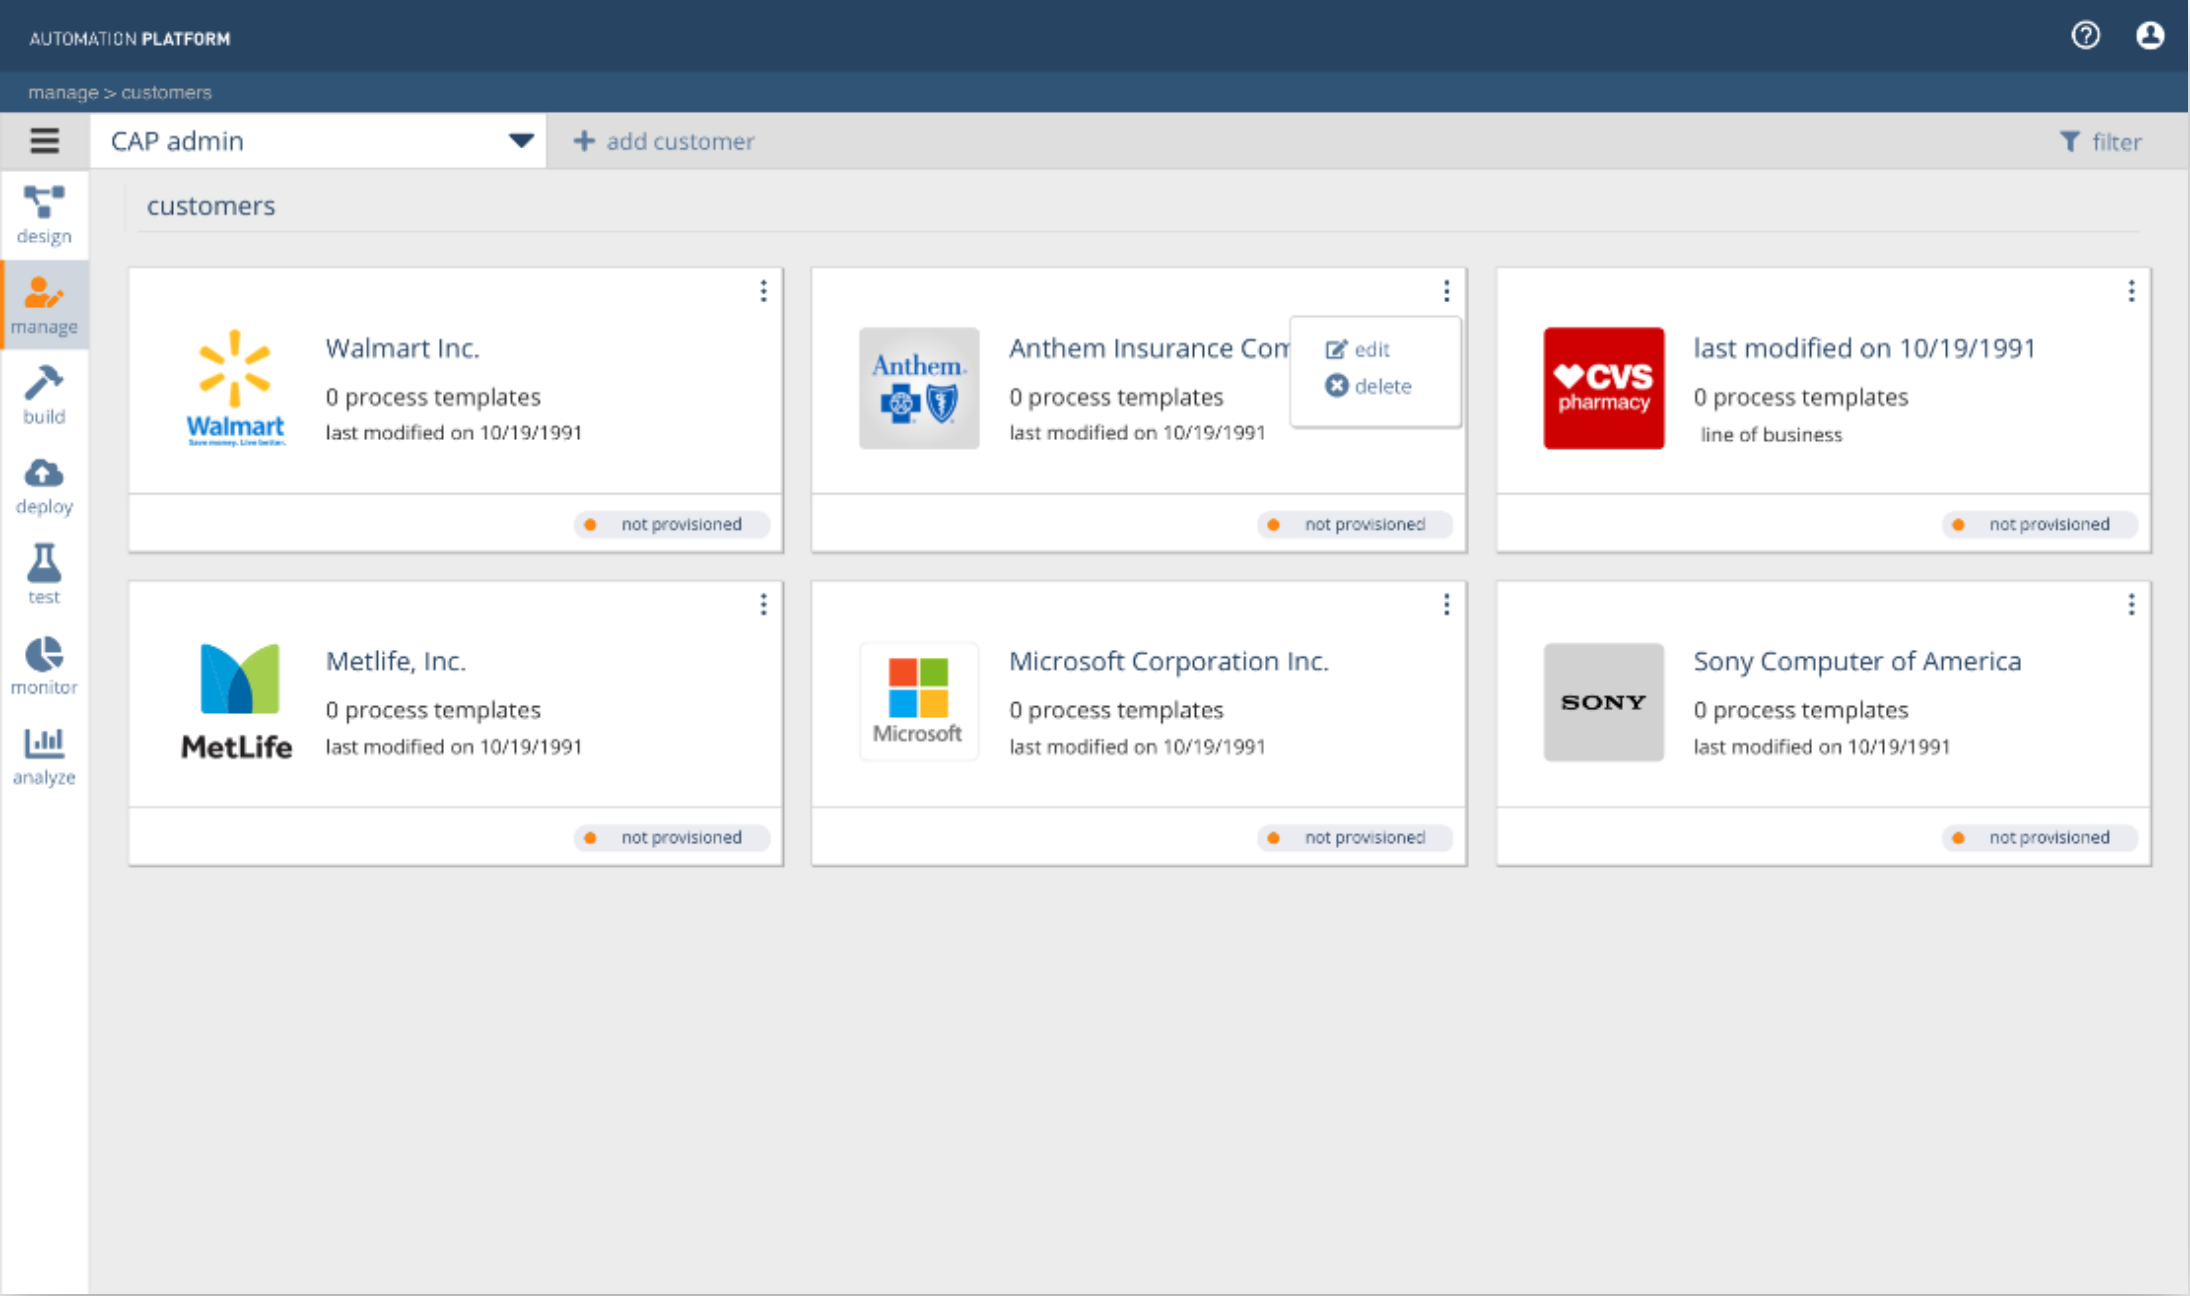Click Walmart's 0 process templates text
The height and width of the screenshot is (1296, 2190).
tap(433, 397)
